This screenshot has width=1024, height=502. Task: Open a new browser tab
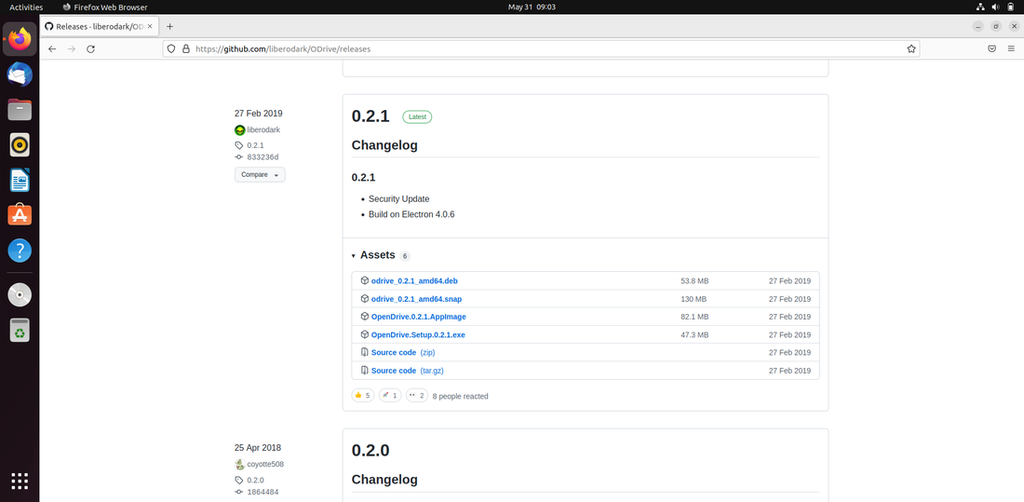coord(170,27)
